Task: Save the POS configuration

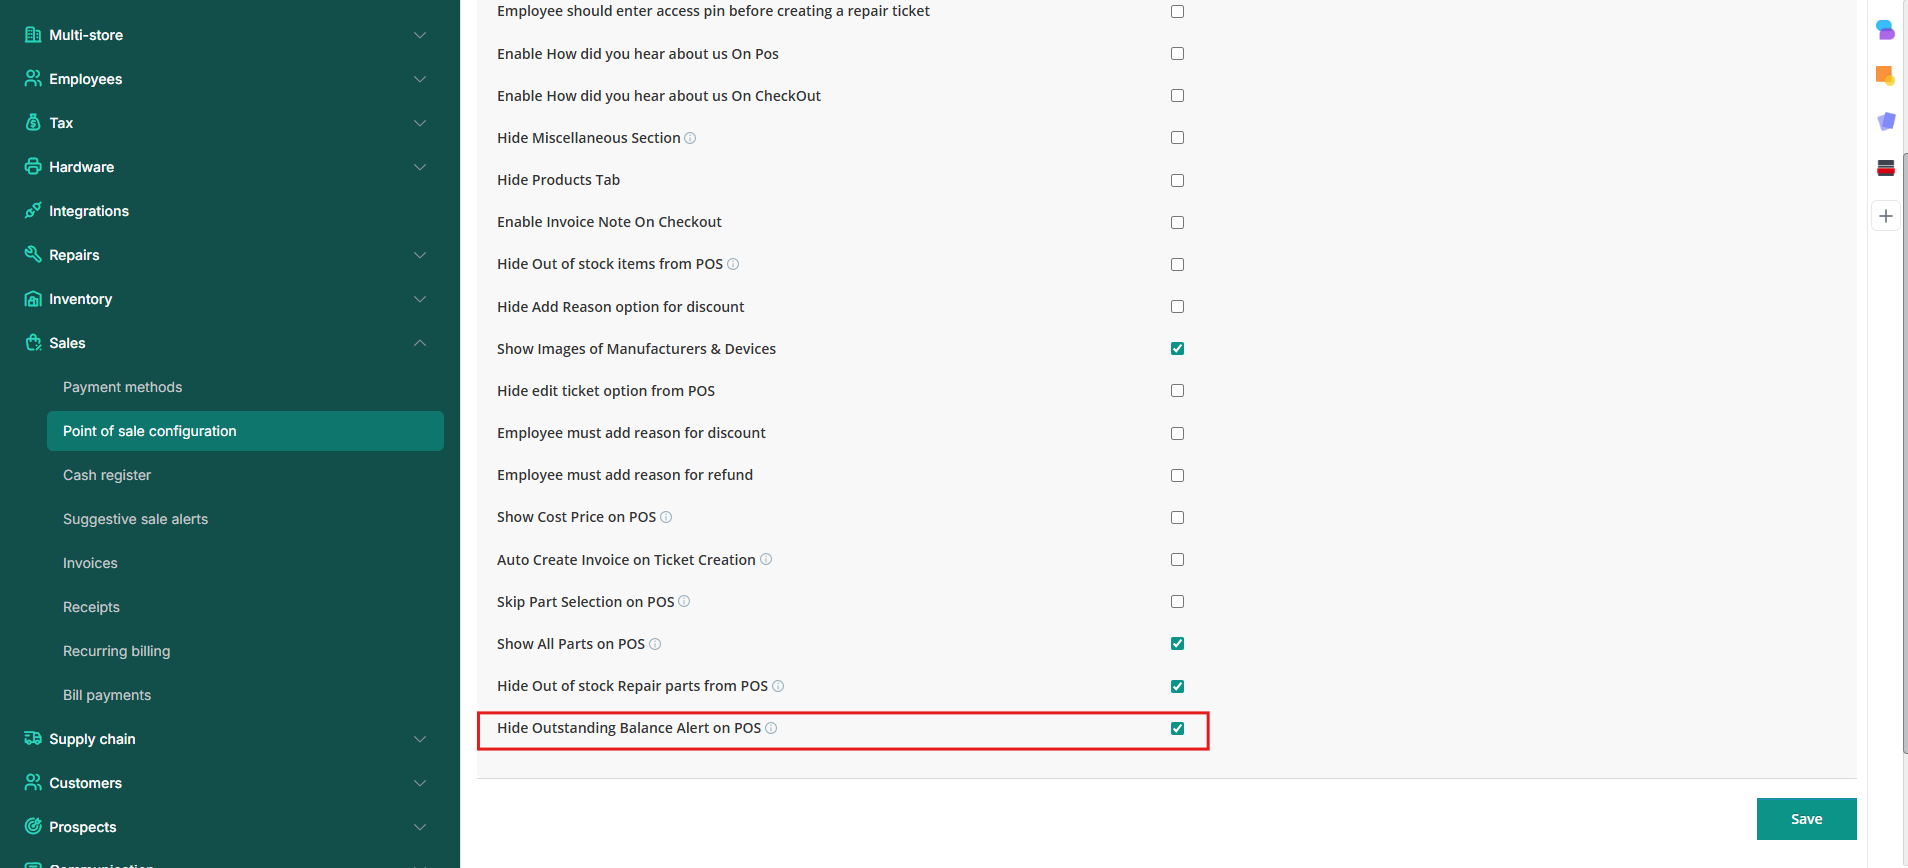Action: click(1806, 819)
